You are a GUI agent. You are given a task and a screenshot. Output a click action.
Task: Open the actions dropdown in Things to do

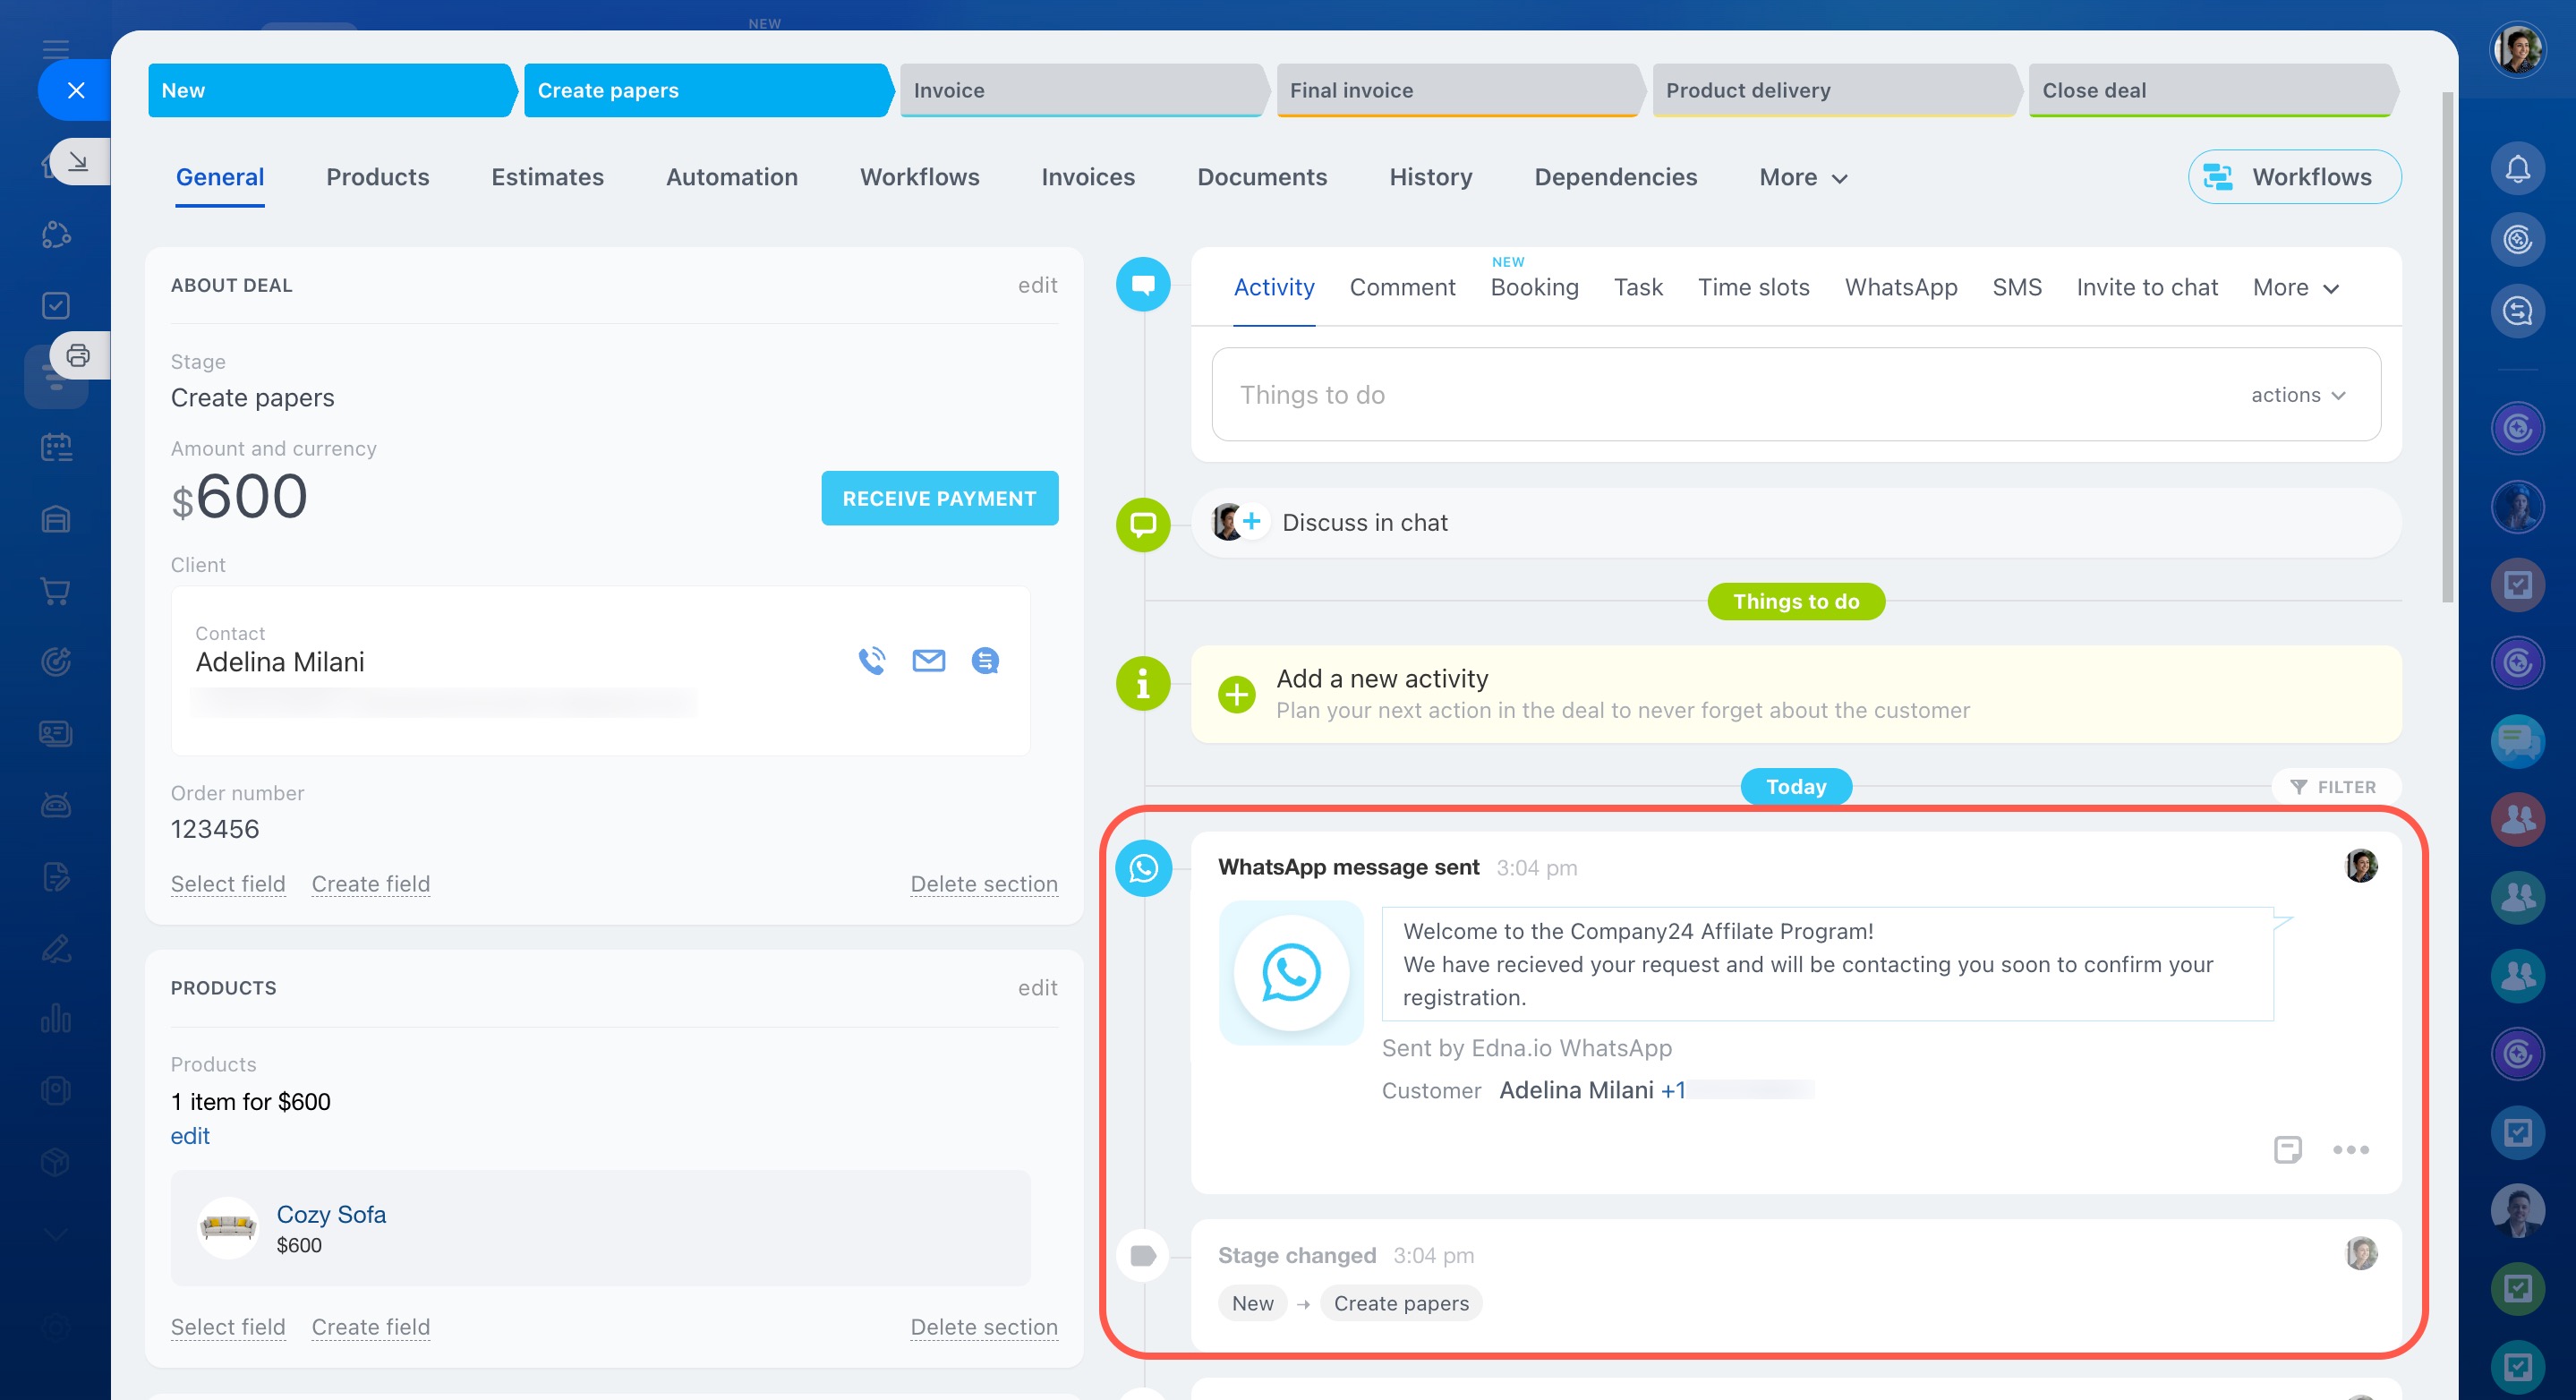pos(2297,395)
